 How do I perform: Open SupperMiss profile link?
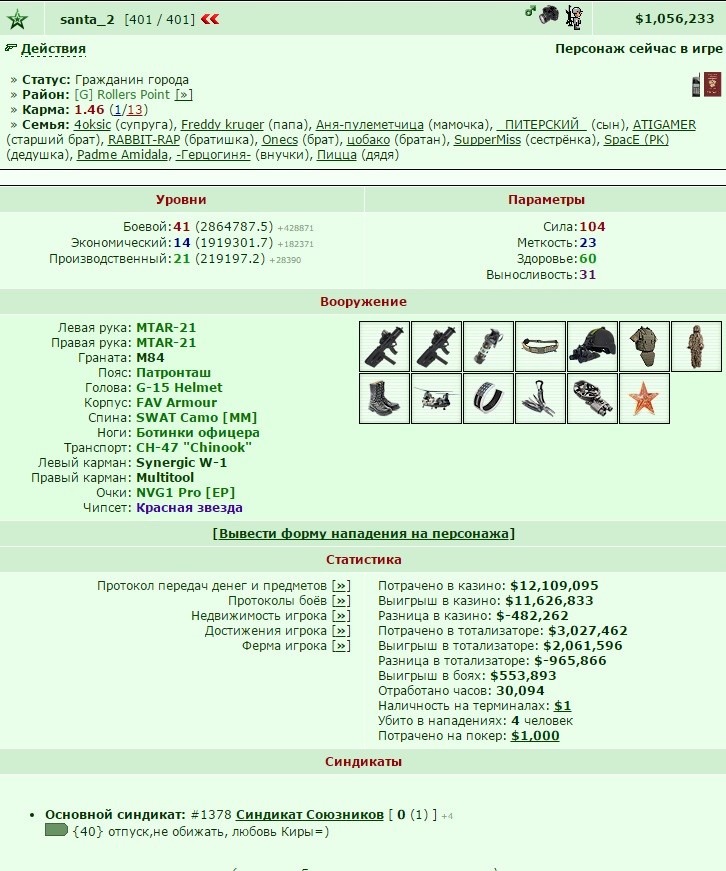487,139
